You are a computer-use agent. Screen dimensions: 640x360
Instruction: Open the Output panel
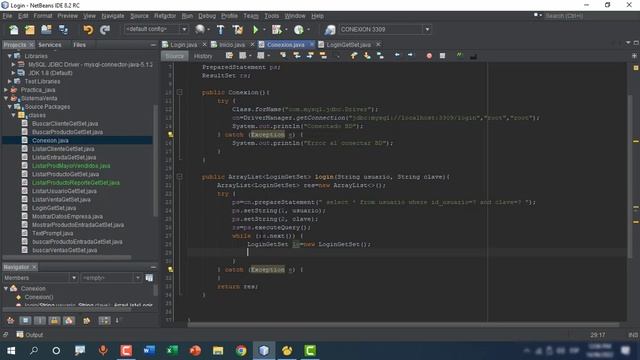[x=30, y=335]
